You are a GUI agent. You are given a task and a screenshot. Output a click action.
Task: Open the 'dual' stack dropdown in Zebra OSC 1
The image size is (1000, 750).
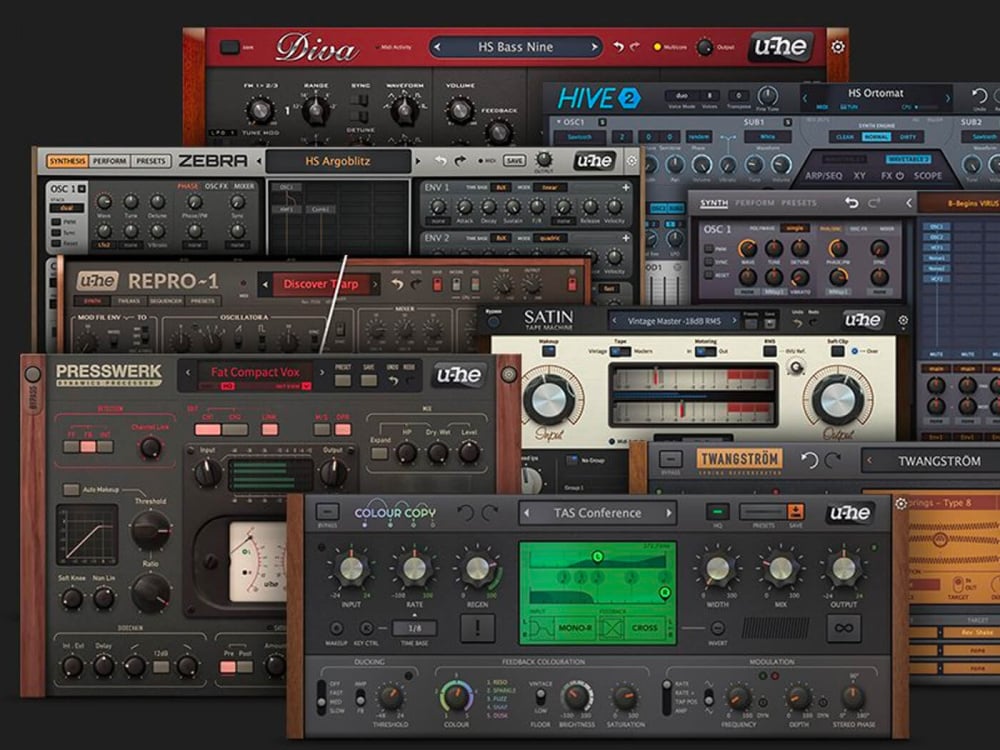[67, 208]
